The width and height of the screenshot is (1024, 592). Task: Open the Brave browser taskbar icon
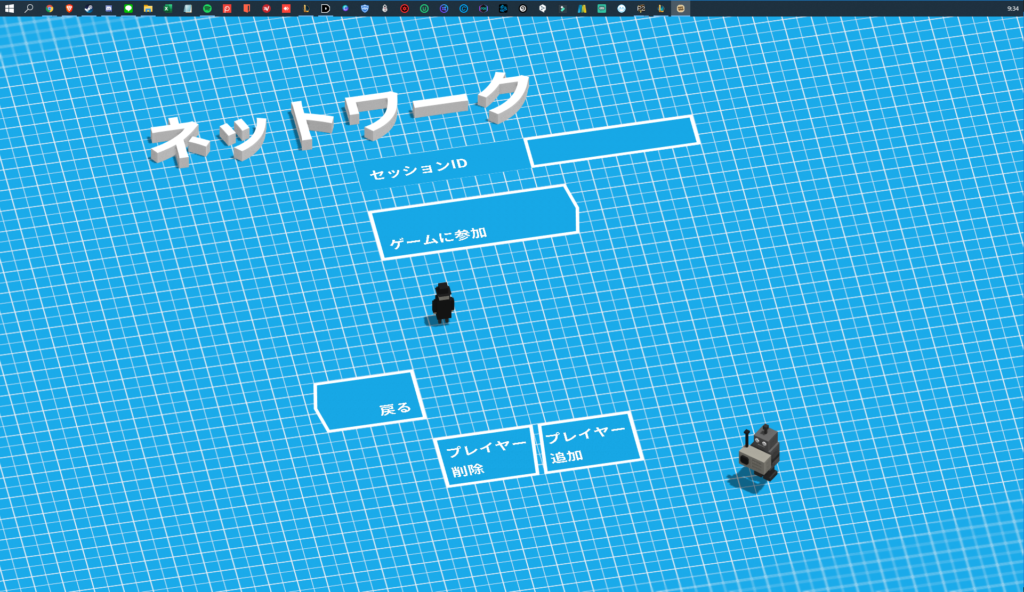[69, 8]
